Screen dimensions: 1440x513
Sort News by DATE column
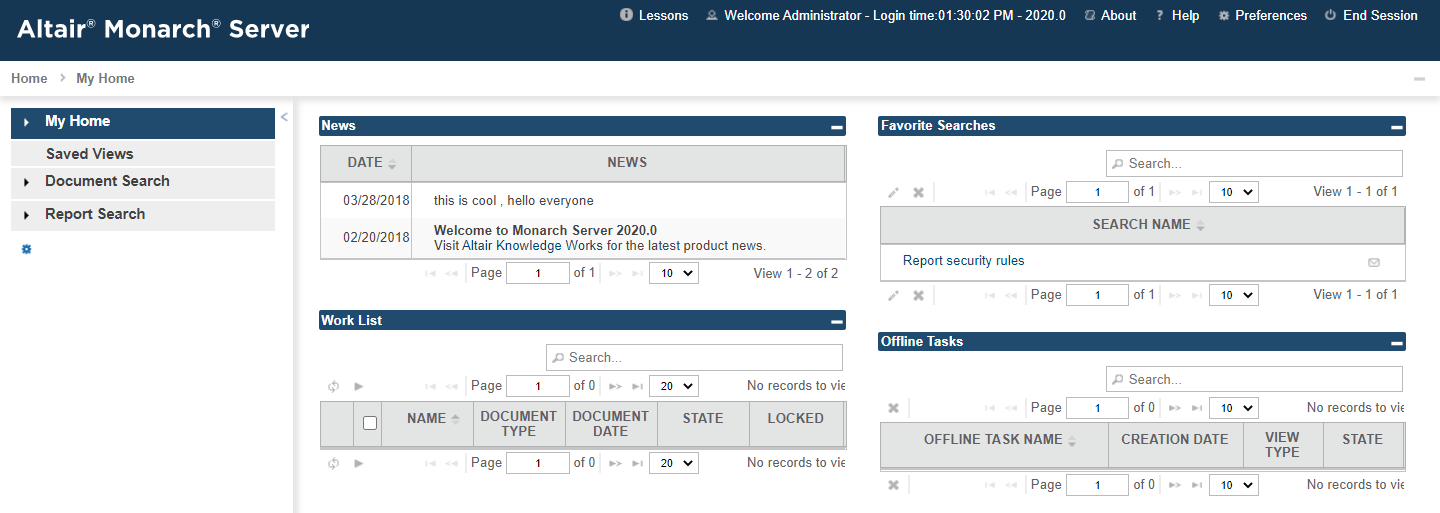pos(366,163)
